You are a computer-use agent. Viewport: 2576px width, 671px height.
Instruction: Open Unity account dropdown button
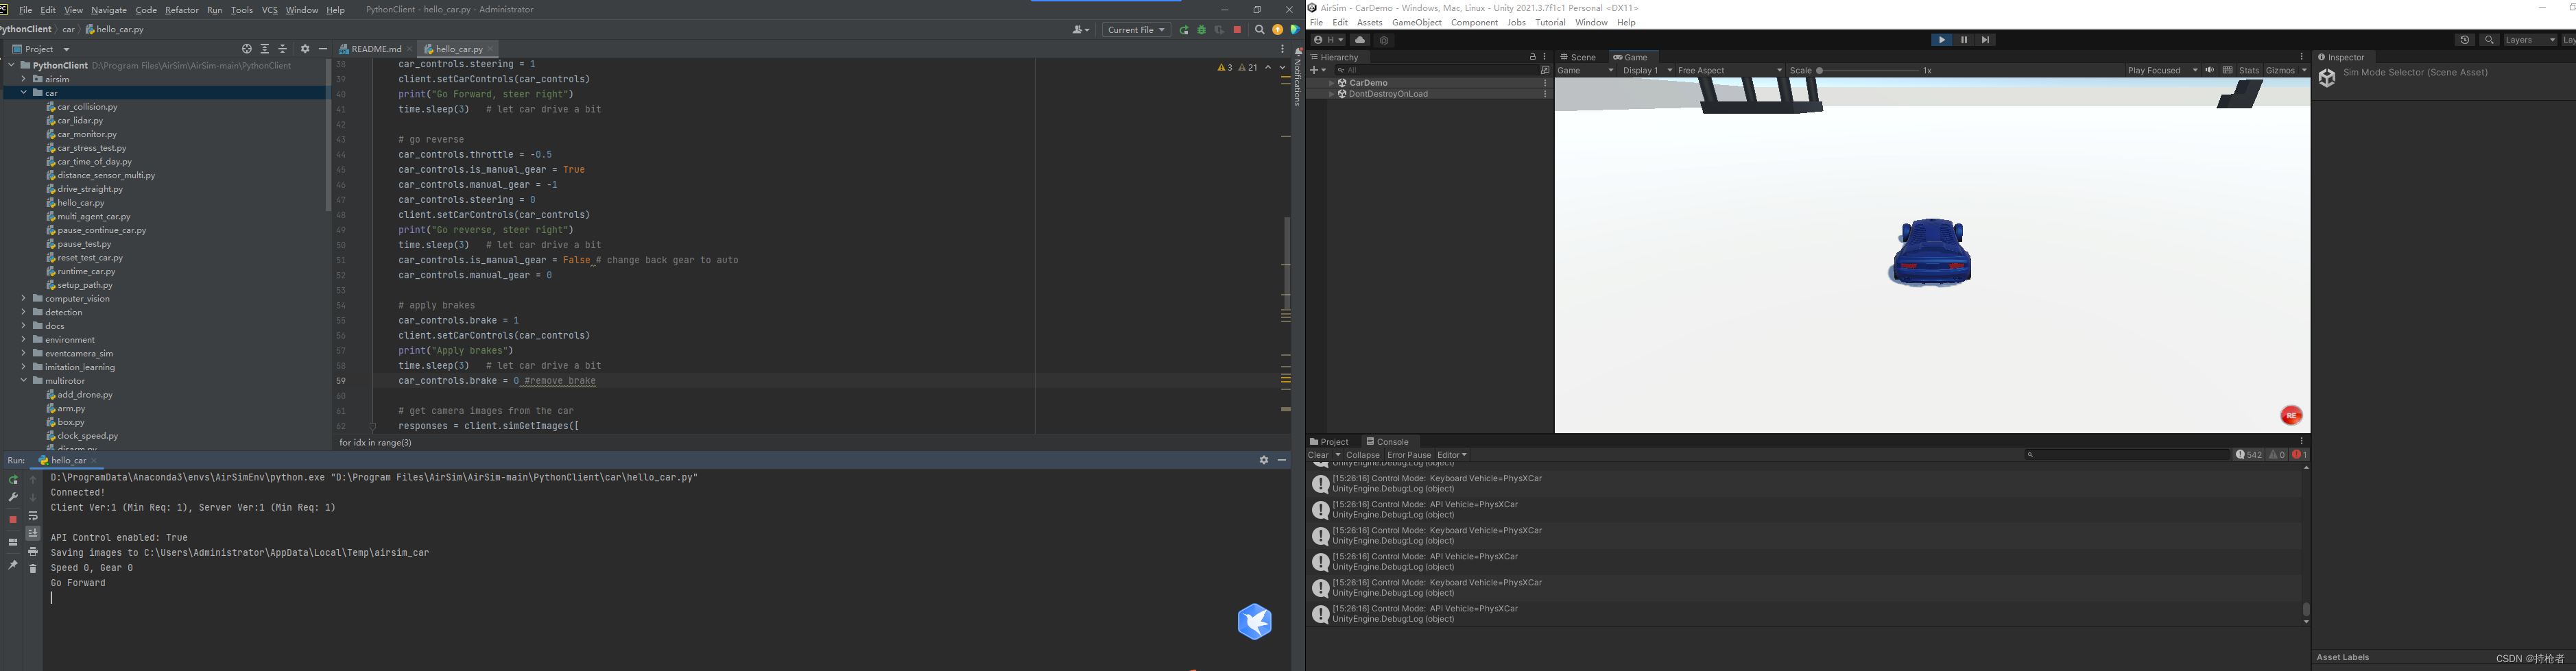[1328, 40]
